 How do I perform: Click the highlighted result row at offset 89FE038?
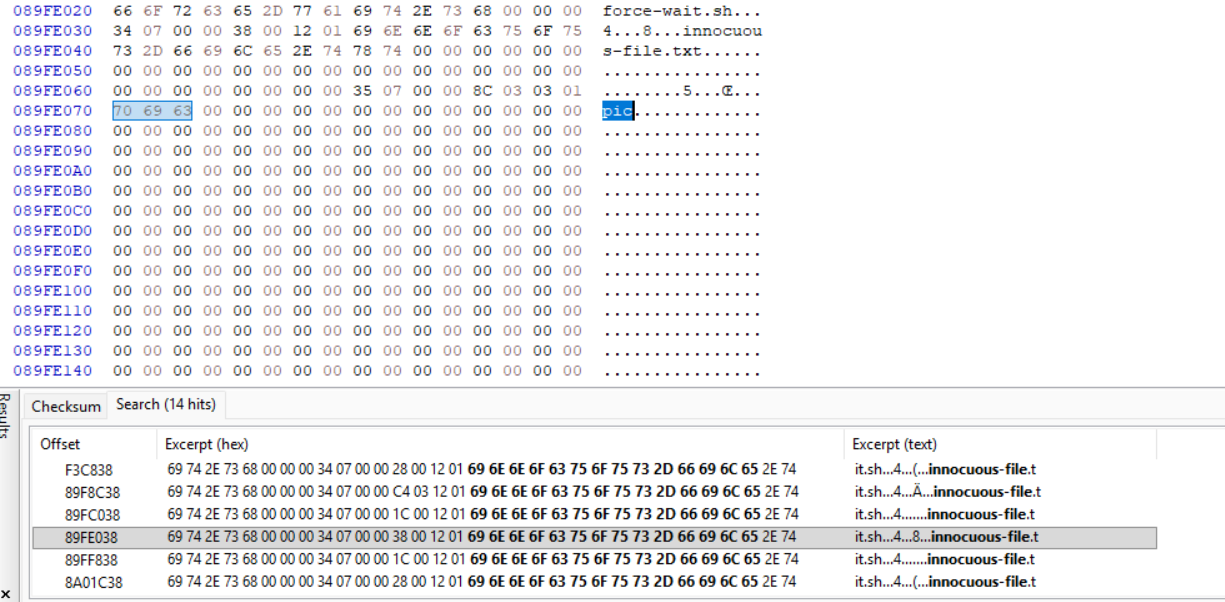pos(92,537)
